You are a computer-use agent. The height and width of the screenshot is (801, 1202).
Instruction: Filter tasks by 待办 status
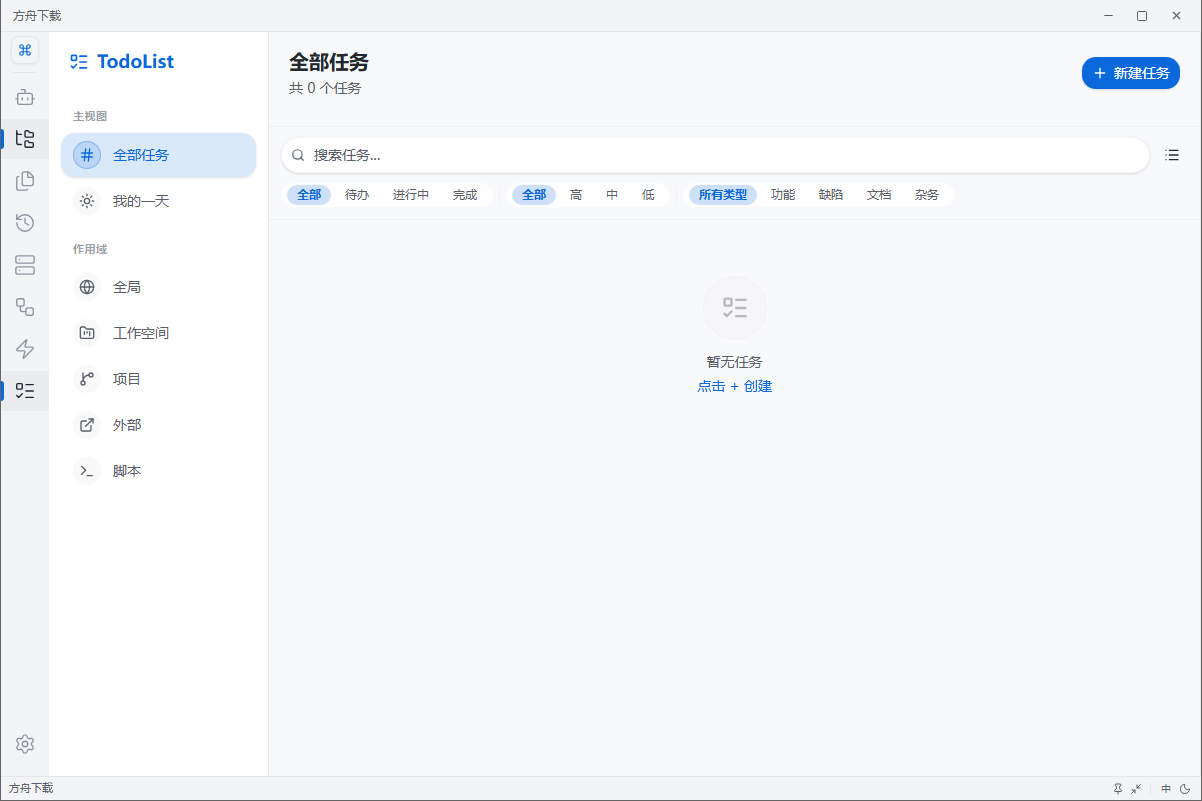[x=356, y=195]
